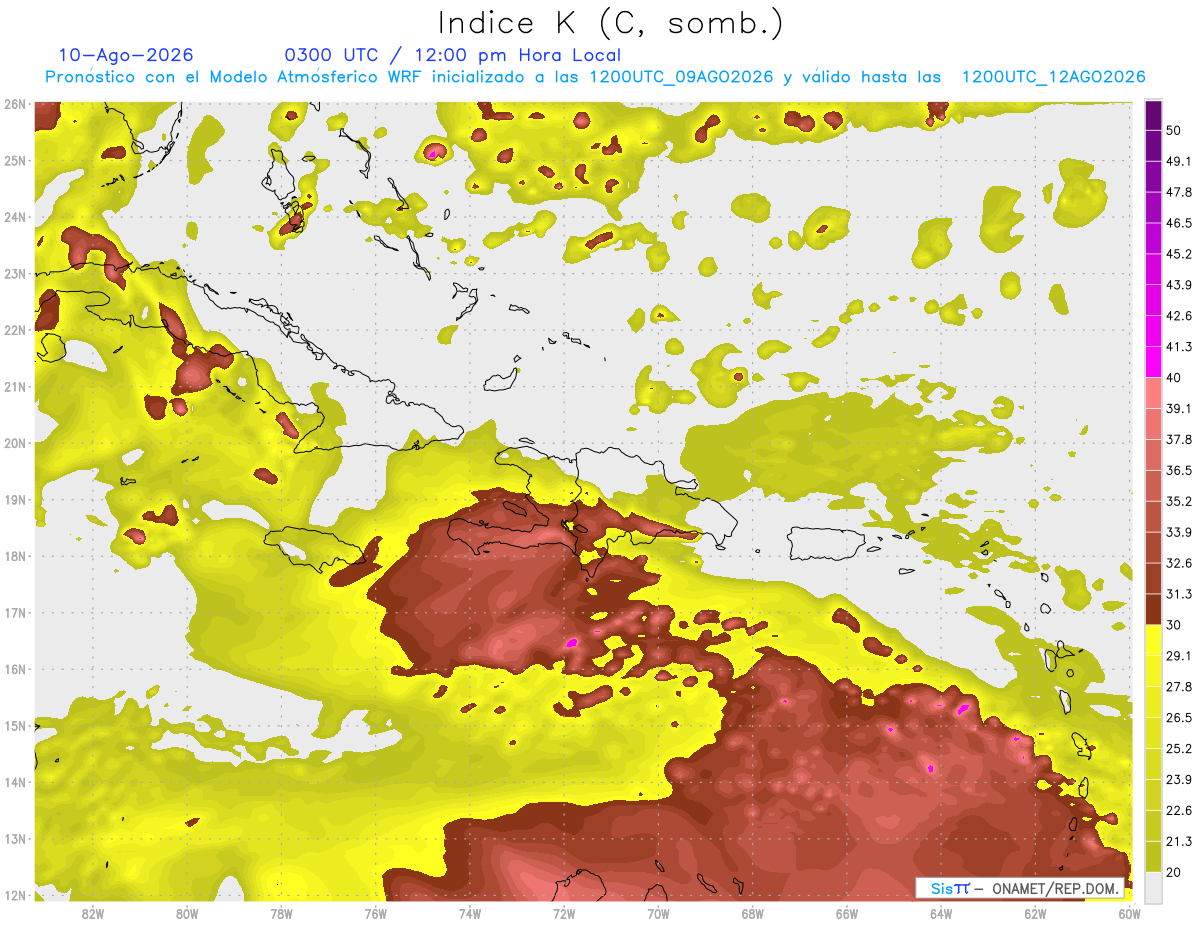
Task: Click the color scale value '22.6'
Action: tap(1178, 810)
